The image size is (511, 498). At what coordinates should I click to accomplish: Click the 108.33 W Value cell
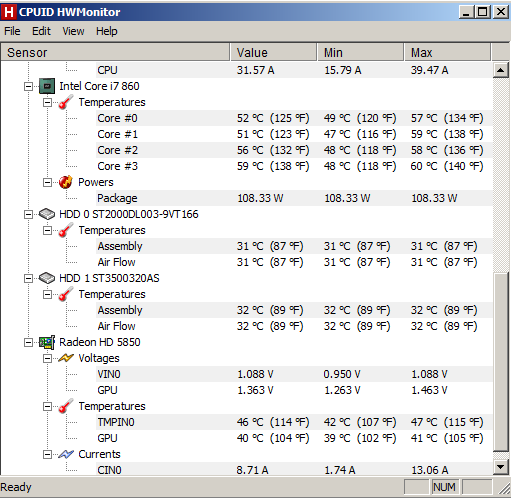(x=260, y=198)
